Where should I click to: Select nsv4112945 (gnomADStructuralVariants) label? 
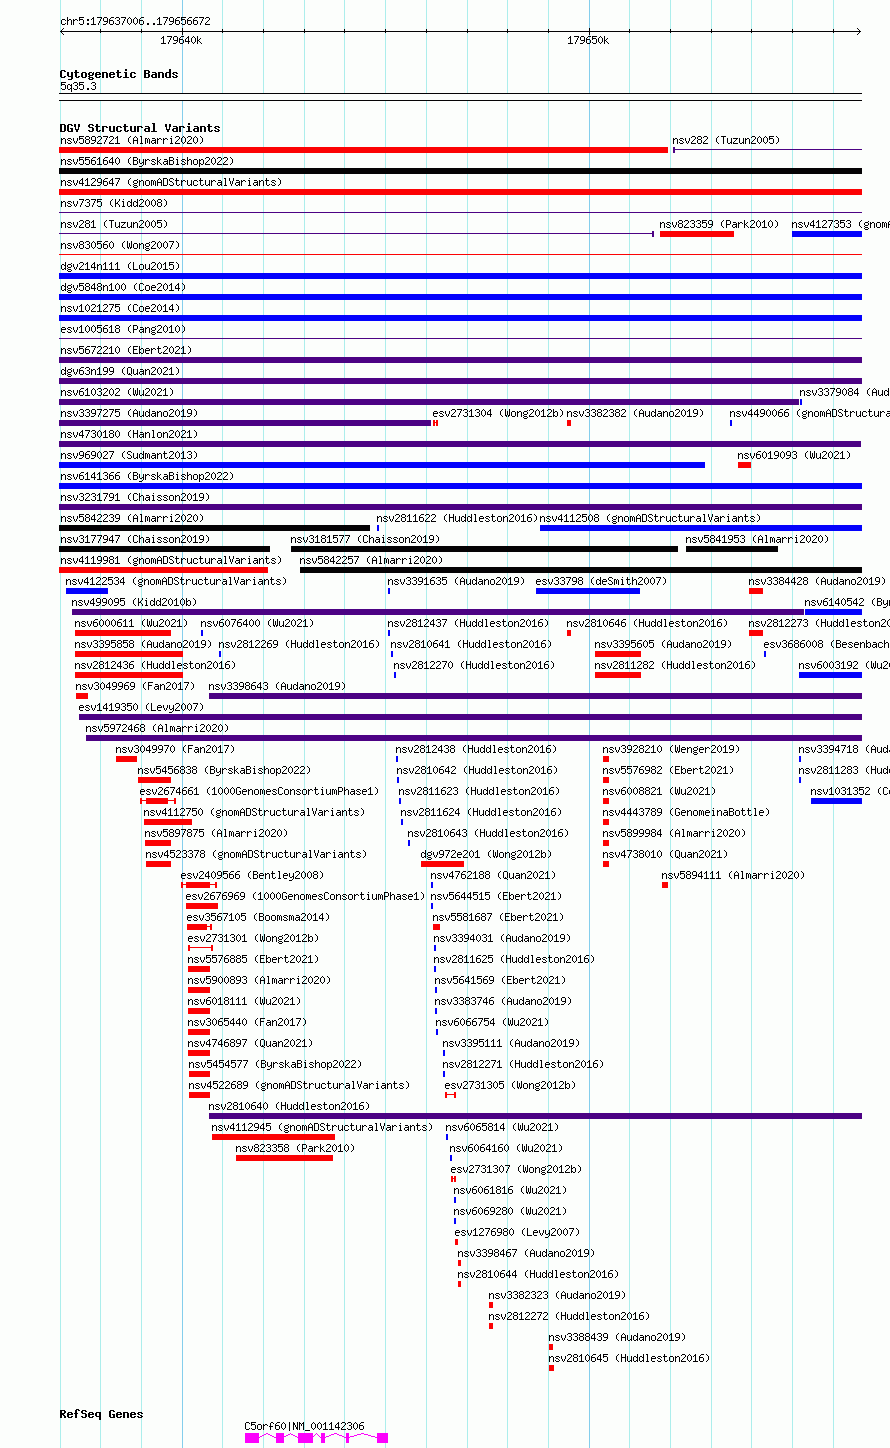point(322,1128)
